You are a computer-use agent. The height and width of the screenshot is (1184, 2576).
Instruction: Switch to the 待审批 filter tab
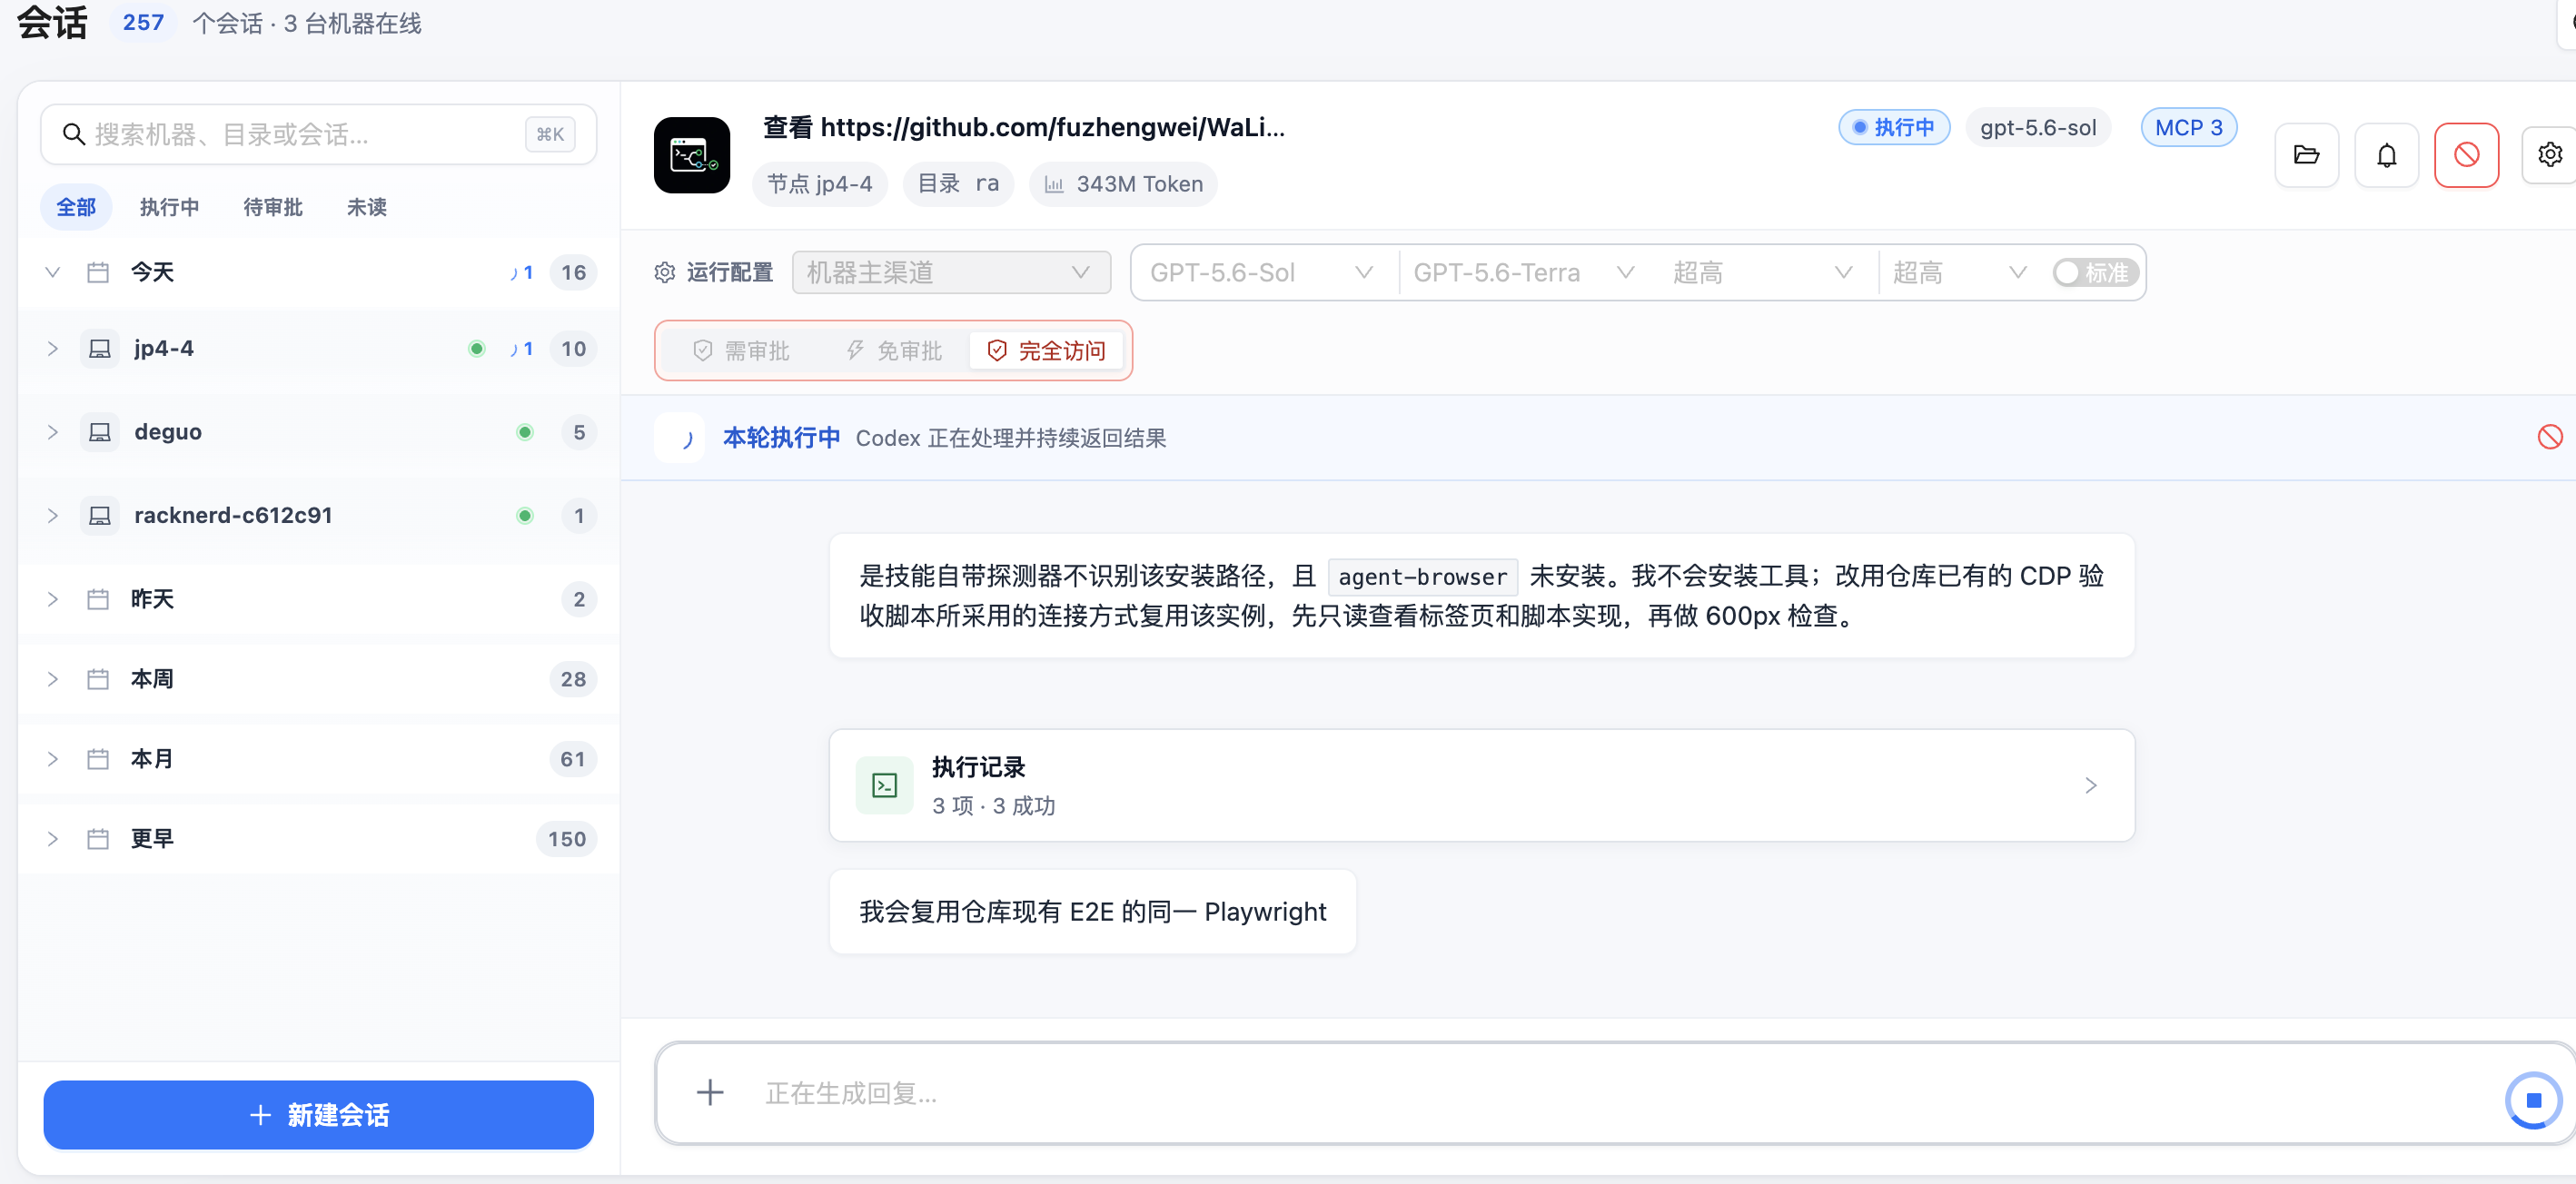pyautogui.click(x=273, y=207)
